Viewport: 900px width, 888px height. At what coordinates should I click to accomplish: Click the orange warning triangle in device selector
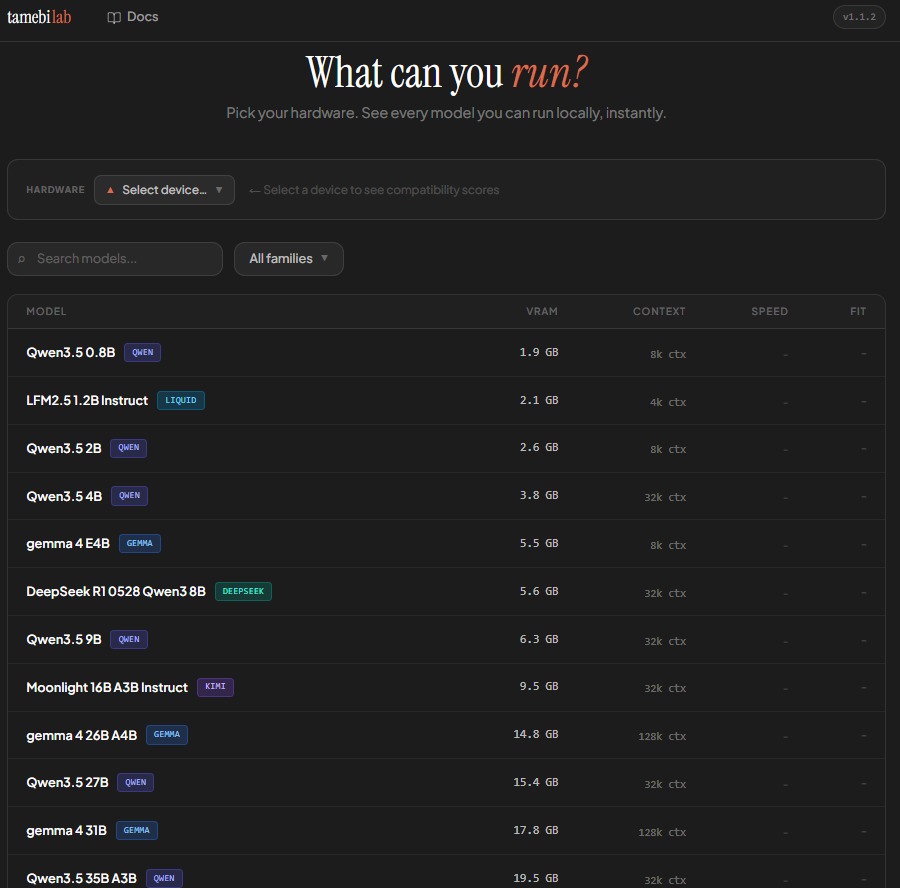pyautogui.click(x=110, y=190)
